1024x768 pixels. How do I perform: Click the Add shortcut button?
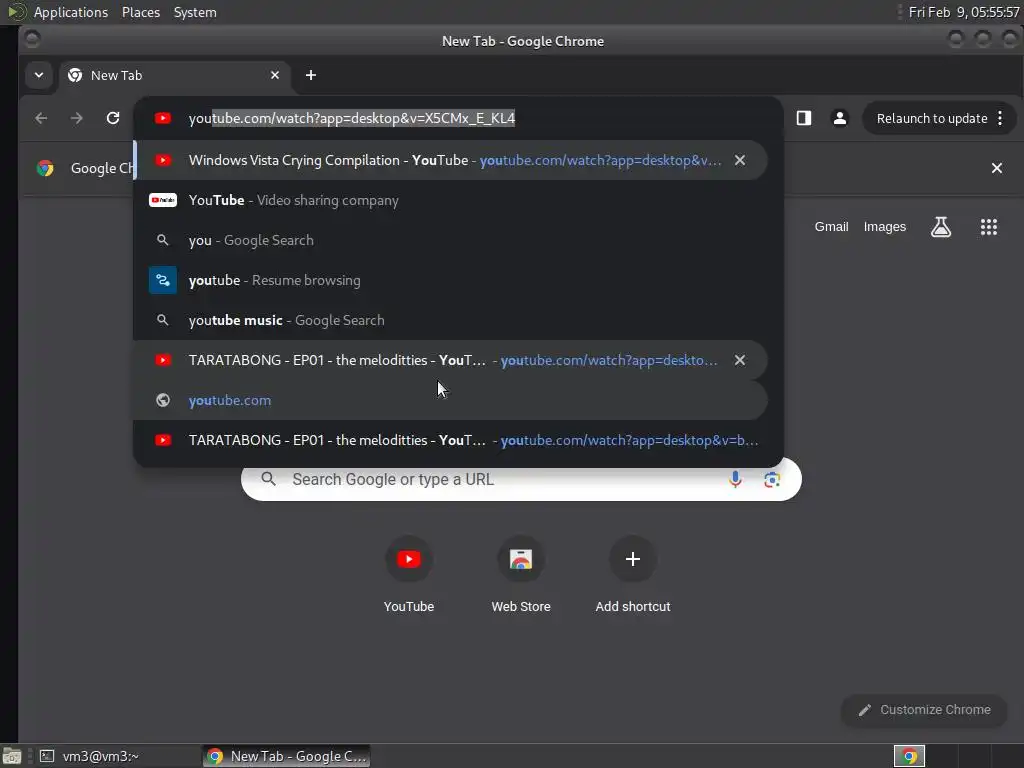point(633,575)
